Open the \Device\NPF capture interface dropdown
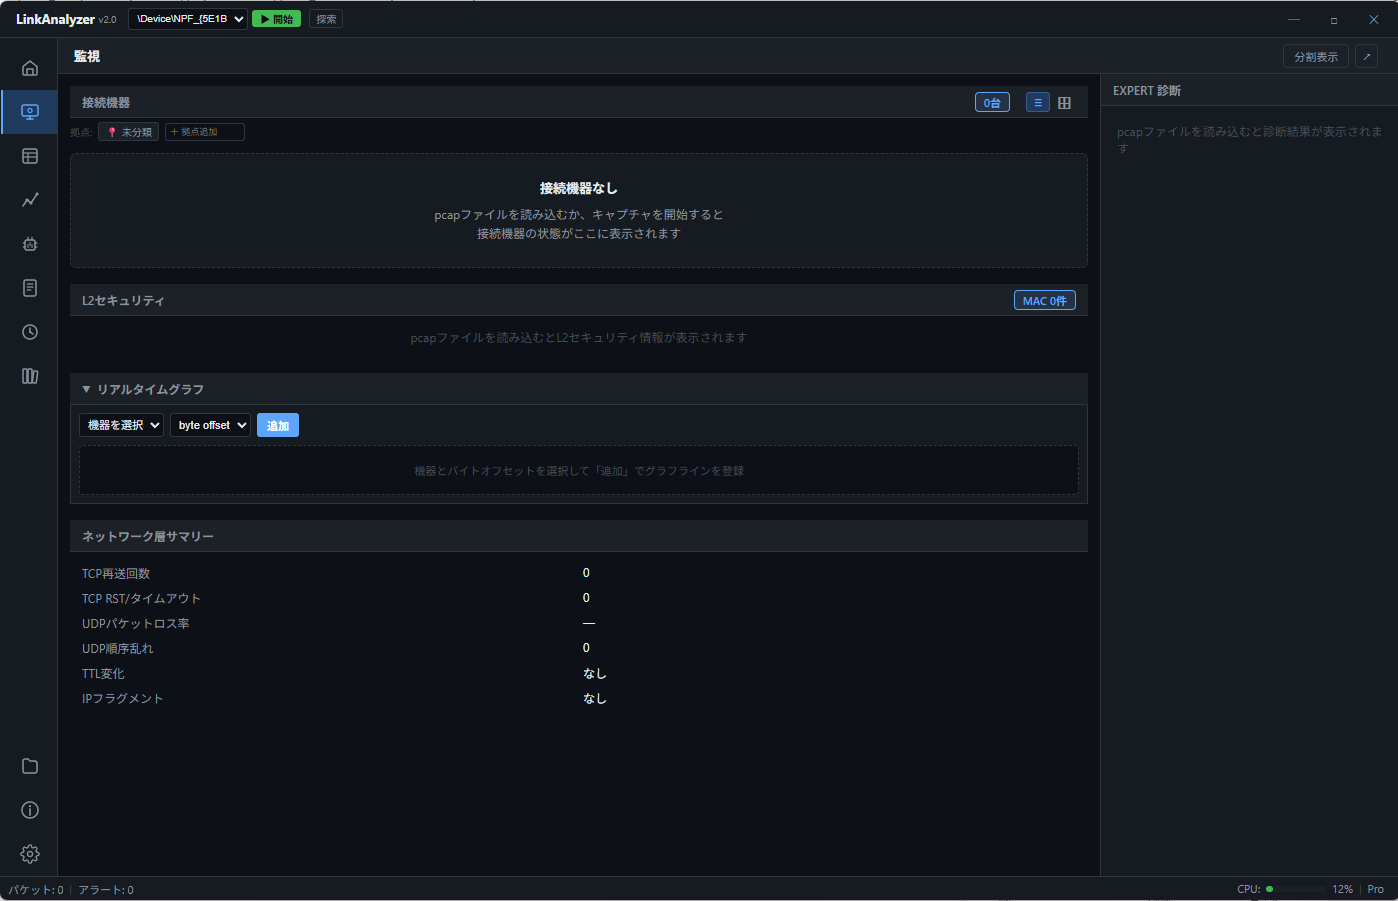1398x901 pixels. click(x=188, y=19)
